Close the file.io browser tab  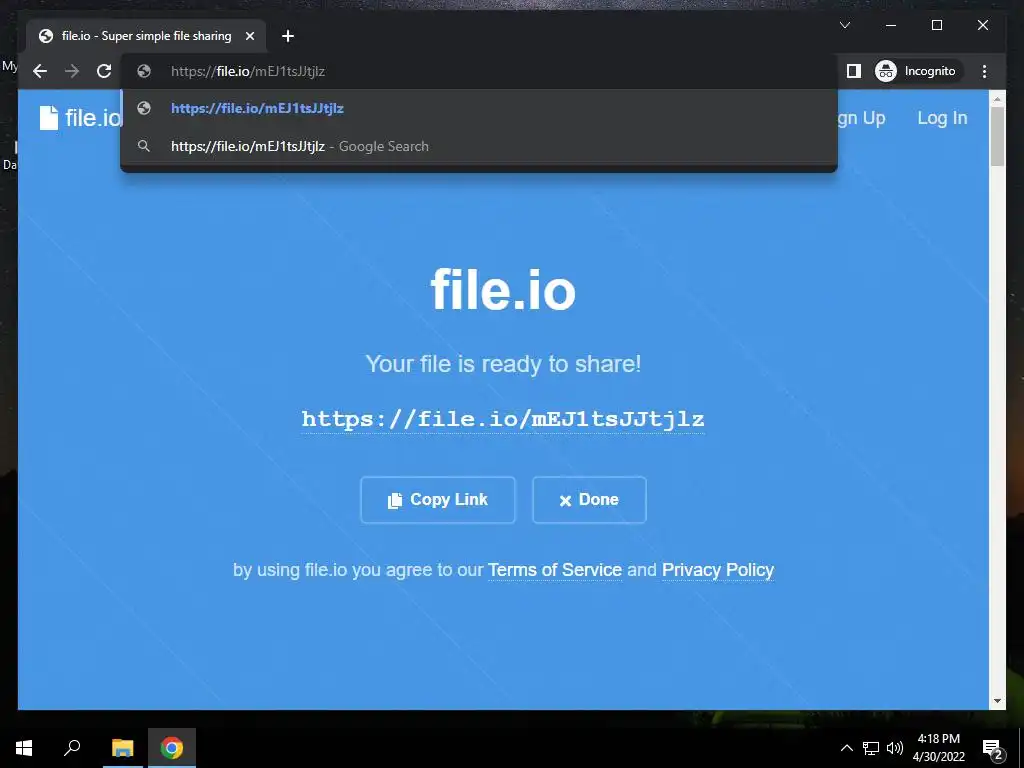pyautogui.click(x=249, y=36)
